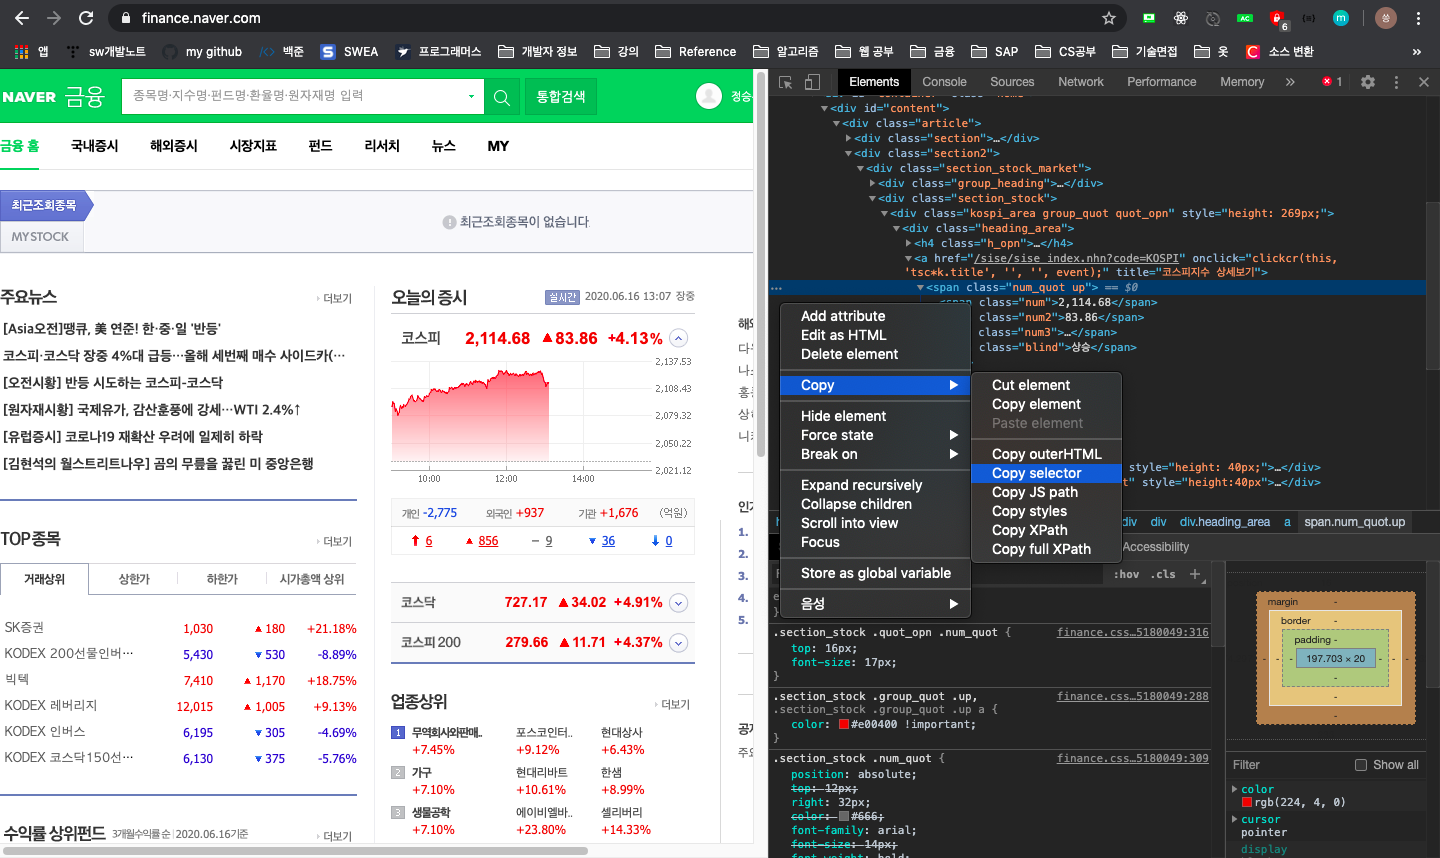Click the rgb(224, 4, 0) computed swatch
1440x858 pixels.
click(x=1247, y=803)
